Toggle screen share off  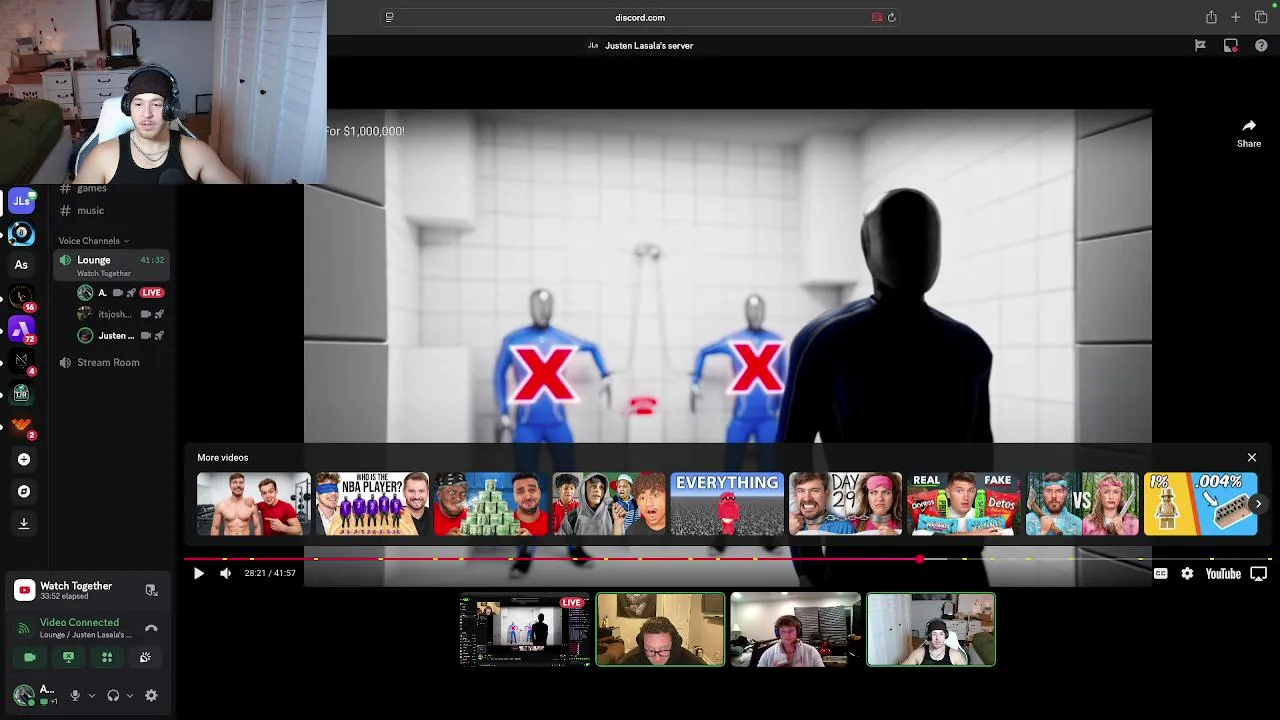[68, 657]
